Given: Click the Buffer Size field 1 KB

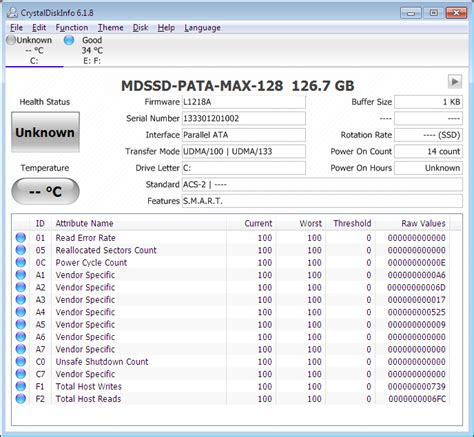Looking at the screenshot, I should 429,102.
